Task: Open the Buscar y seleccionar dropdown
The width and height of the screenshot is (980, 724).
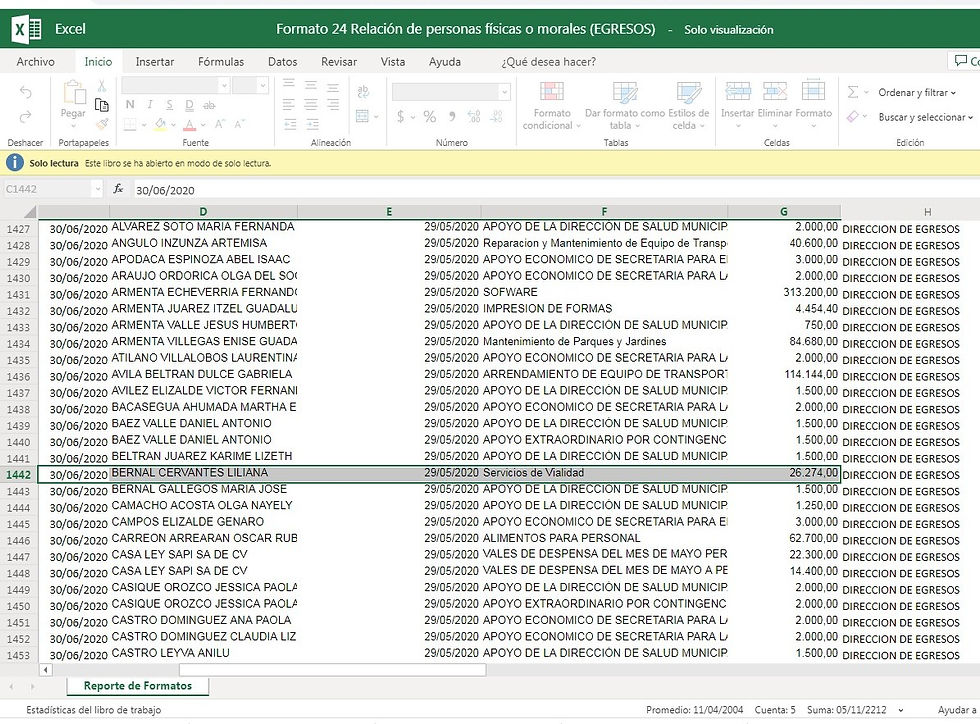Action: [921, 117]
